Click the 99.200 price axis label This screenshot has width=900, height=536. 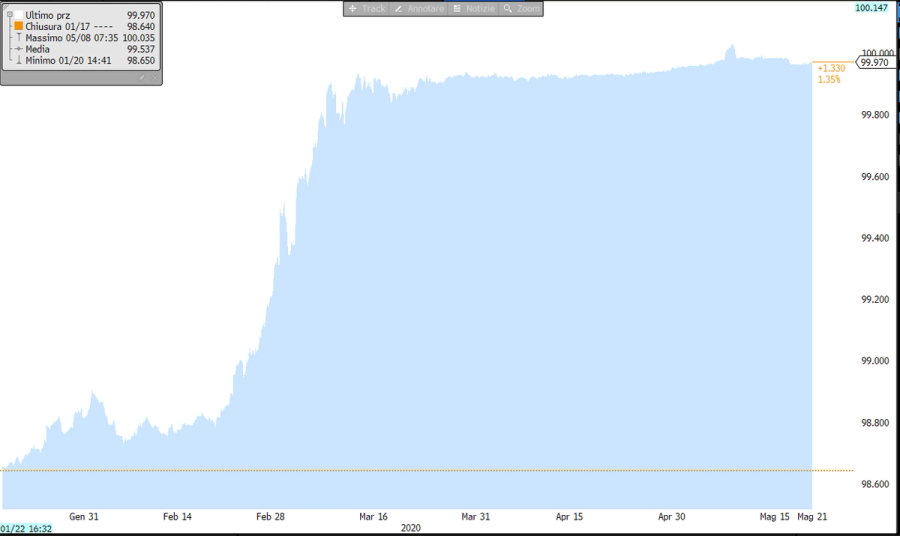click(875, 300)
